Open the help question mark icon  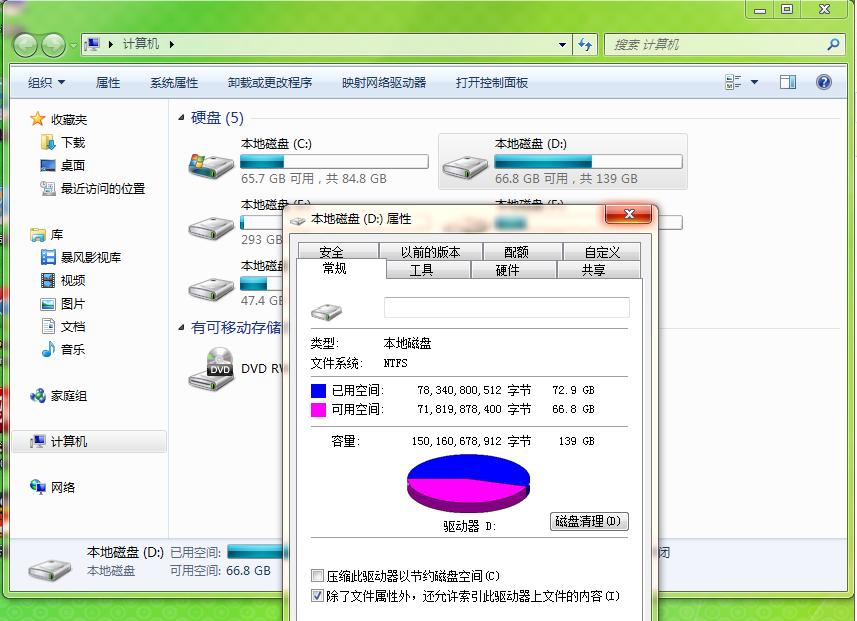pyautogui.click(x=822, y=81)
